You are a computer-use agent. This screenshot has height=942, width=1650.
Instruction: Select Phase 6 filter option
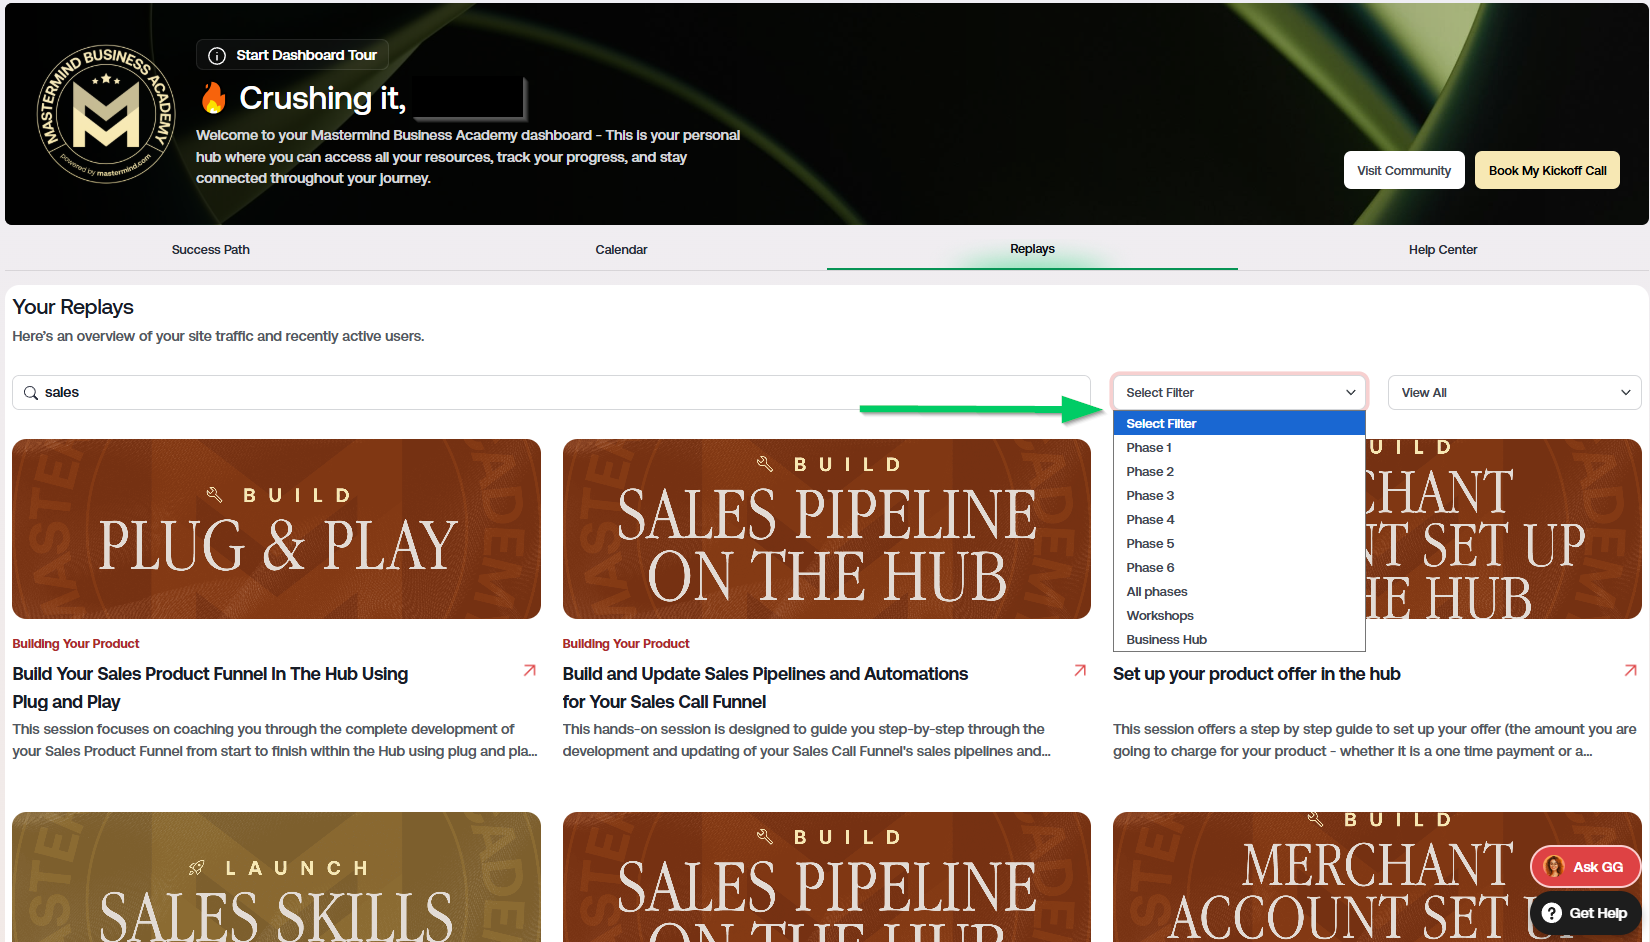click(x=1239, y=567)
